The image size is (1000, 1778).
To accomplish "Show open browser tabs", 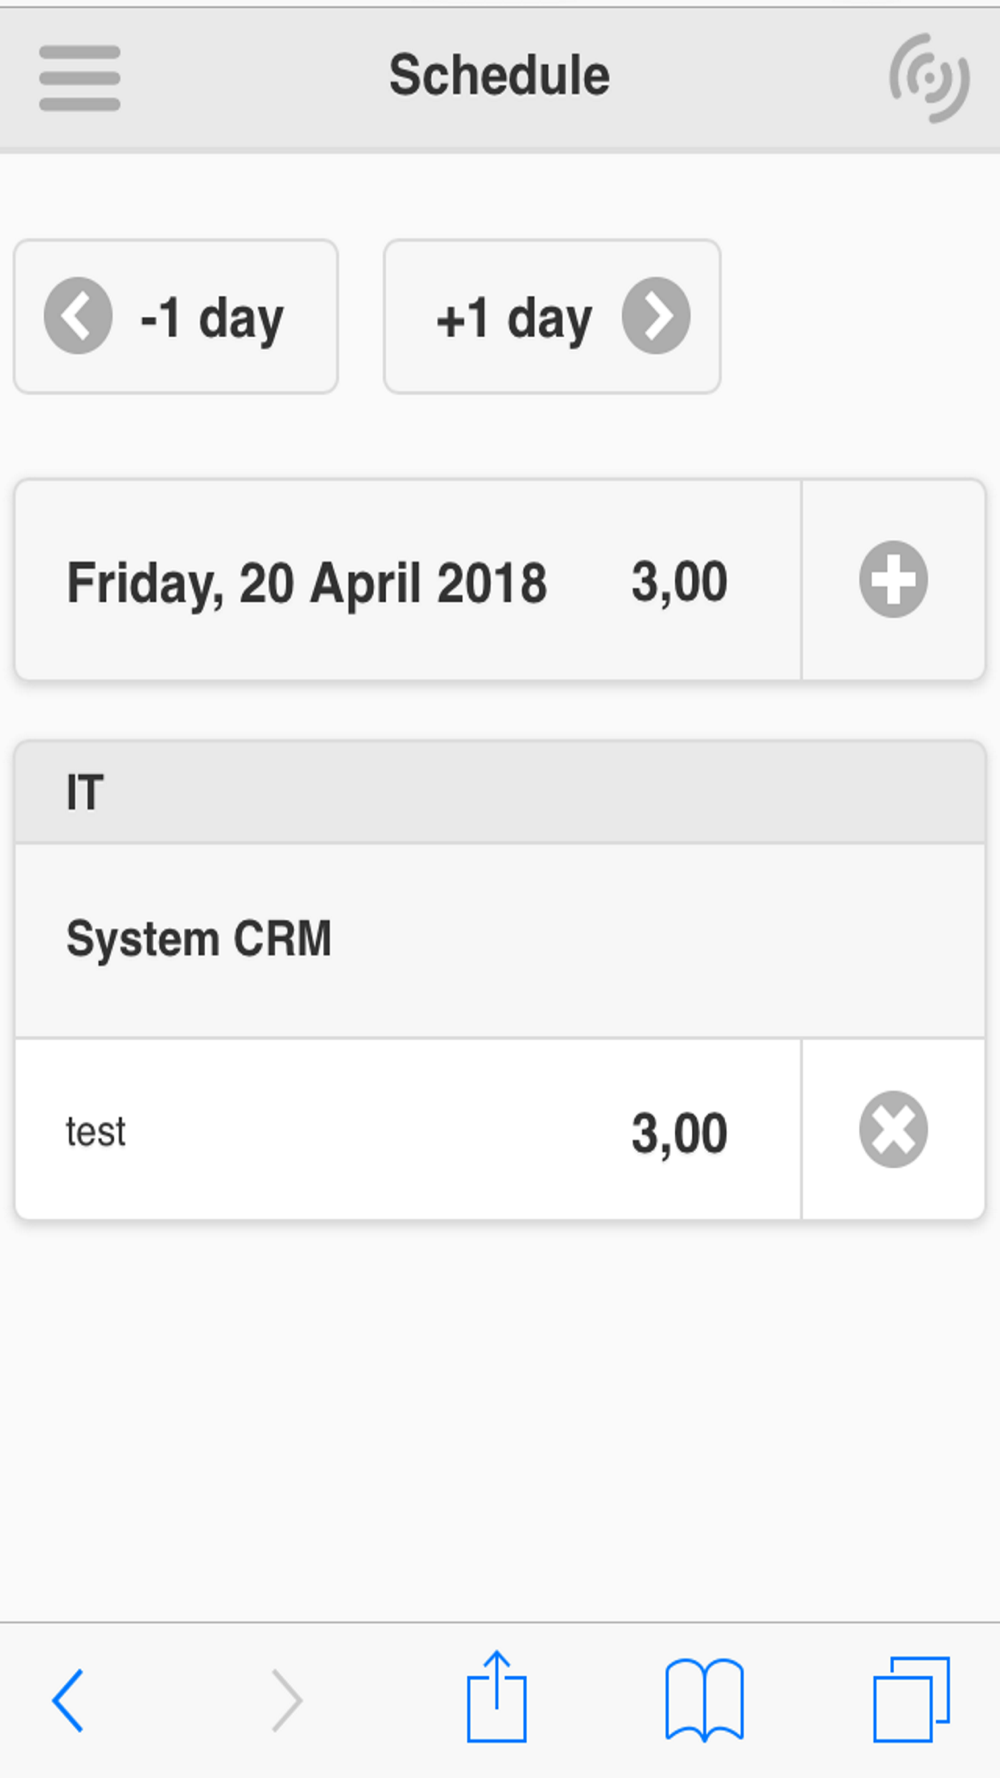I will coord(911,1700).
